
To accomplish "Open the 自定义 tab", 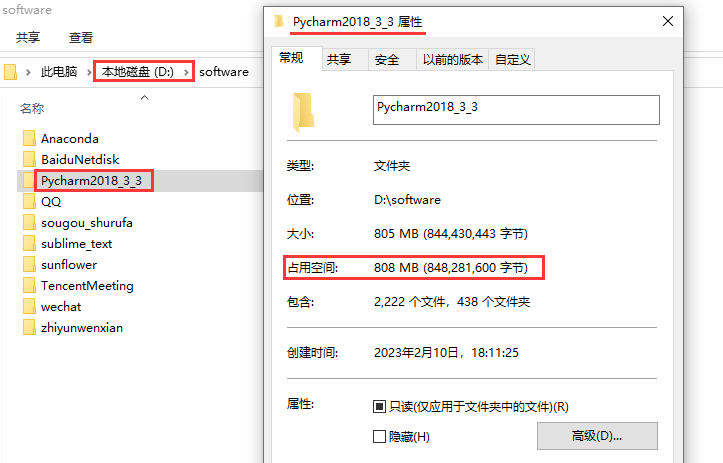I will [x=512, y=59].
